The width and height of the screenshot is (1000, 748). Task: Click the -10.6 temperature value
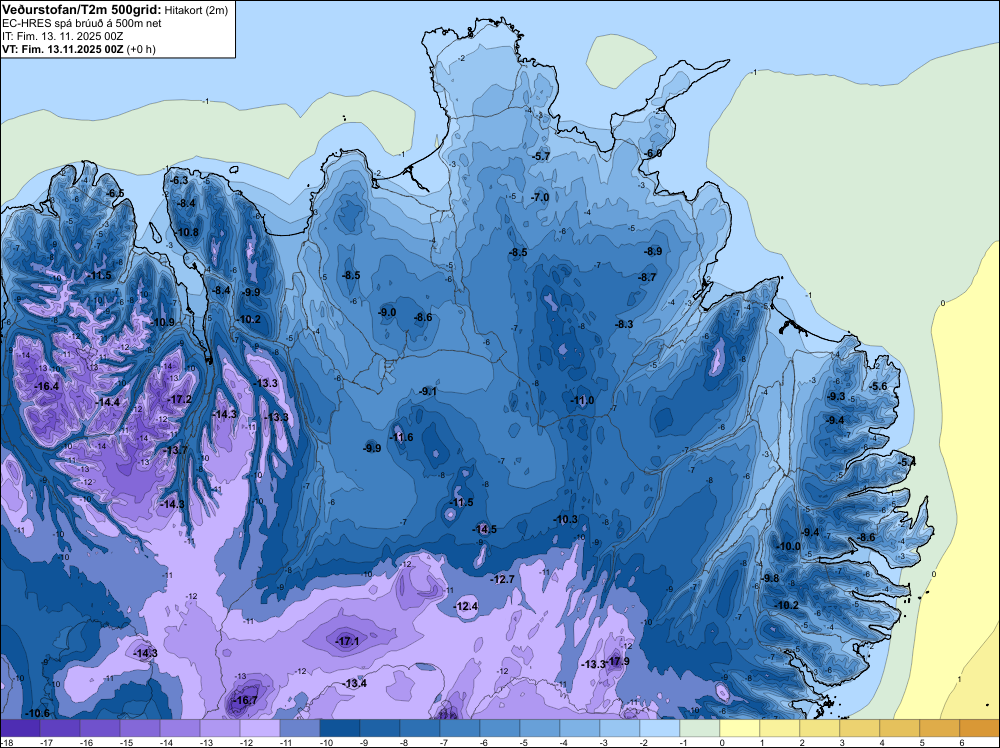38,713
